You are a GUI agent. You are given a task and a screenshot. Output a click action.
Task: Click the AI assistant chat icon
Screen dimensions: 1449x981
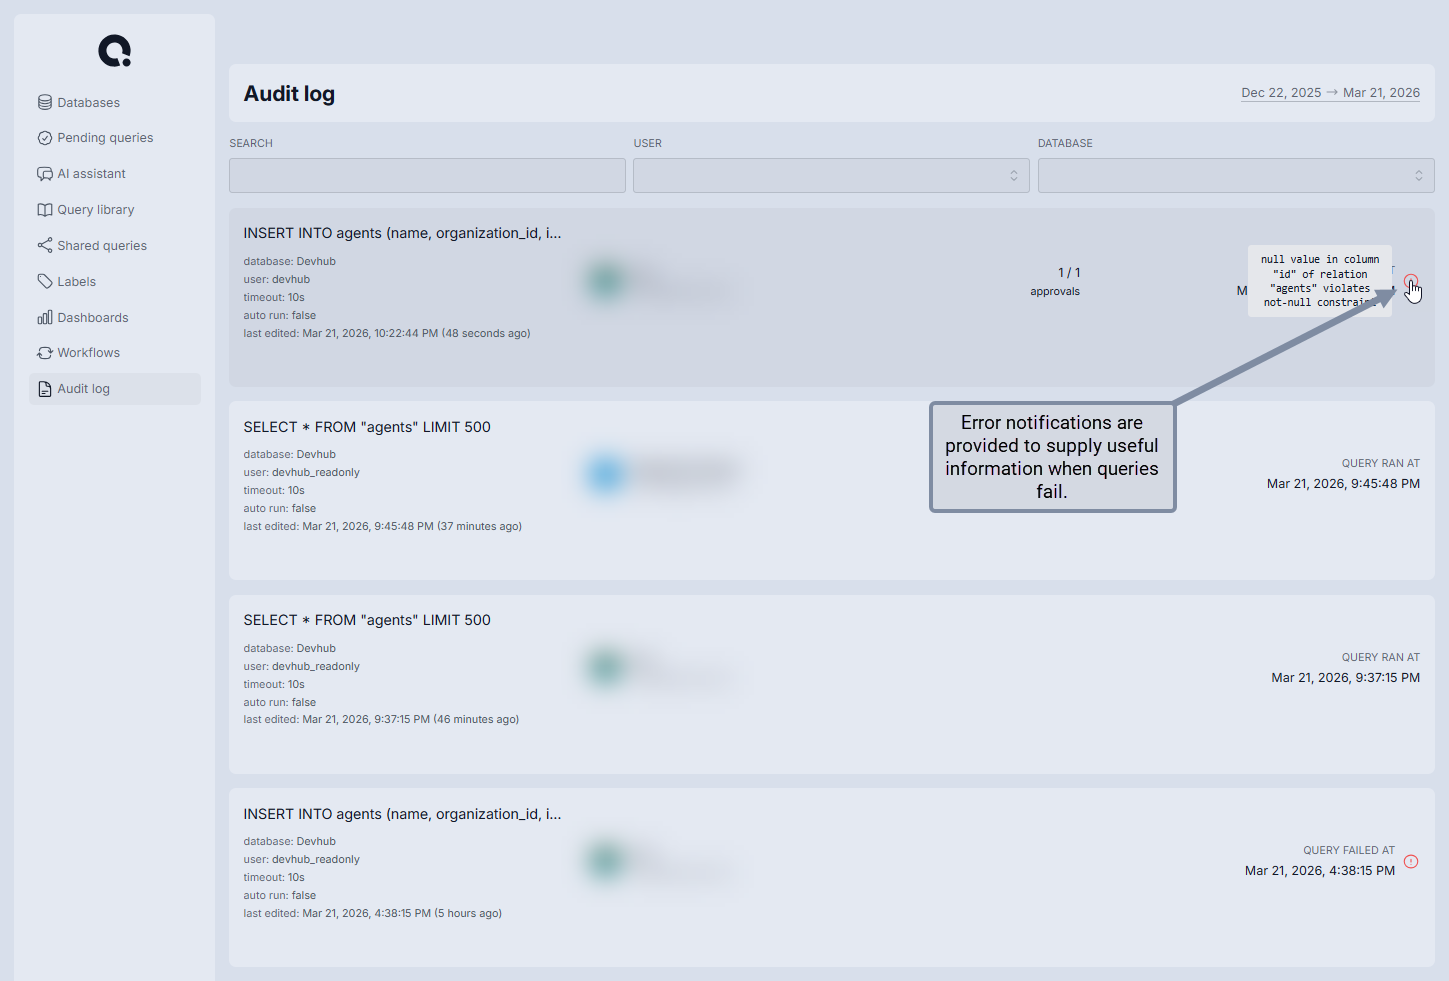[45, 174]
